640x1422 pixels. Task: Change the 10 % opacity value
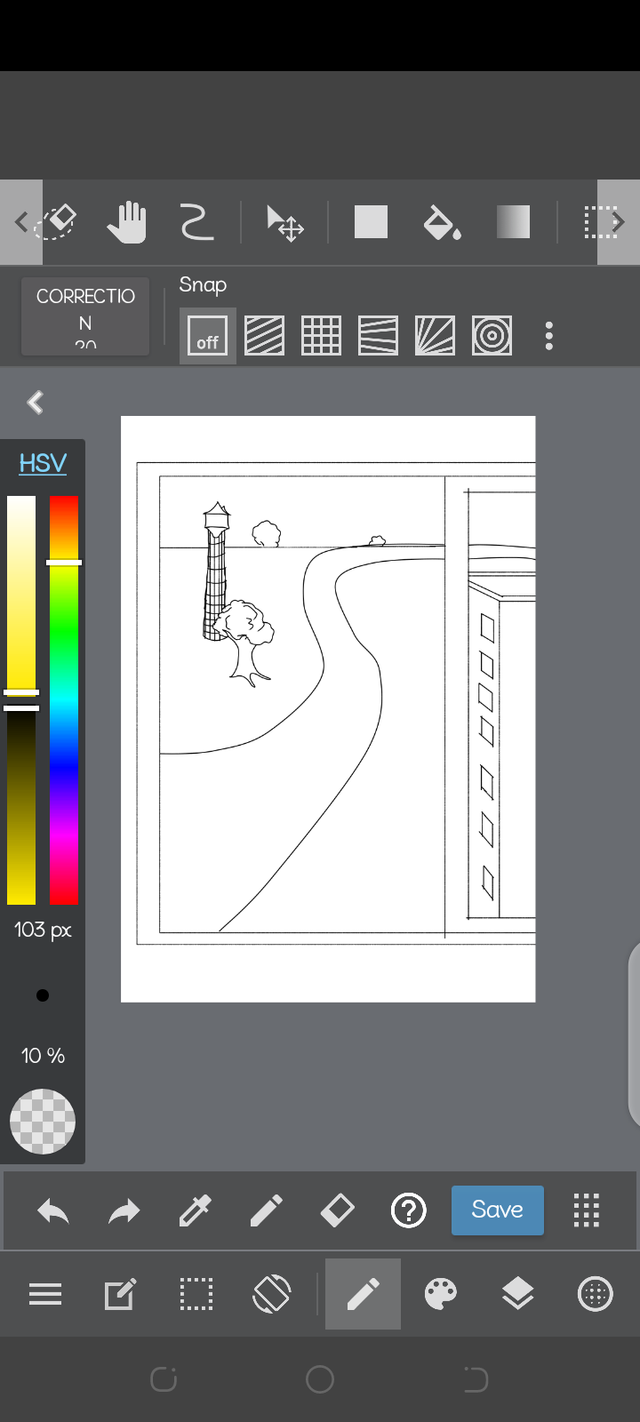pos(43,1055)
